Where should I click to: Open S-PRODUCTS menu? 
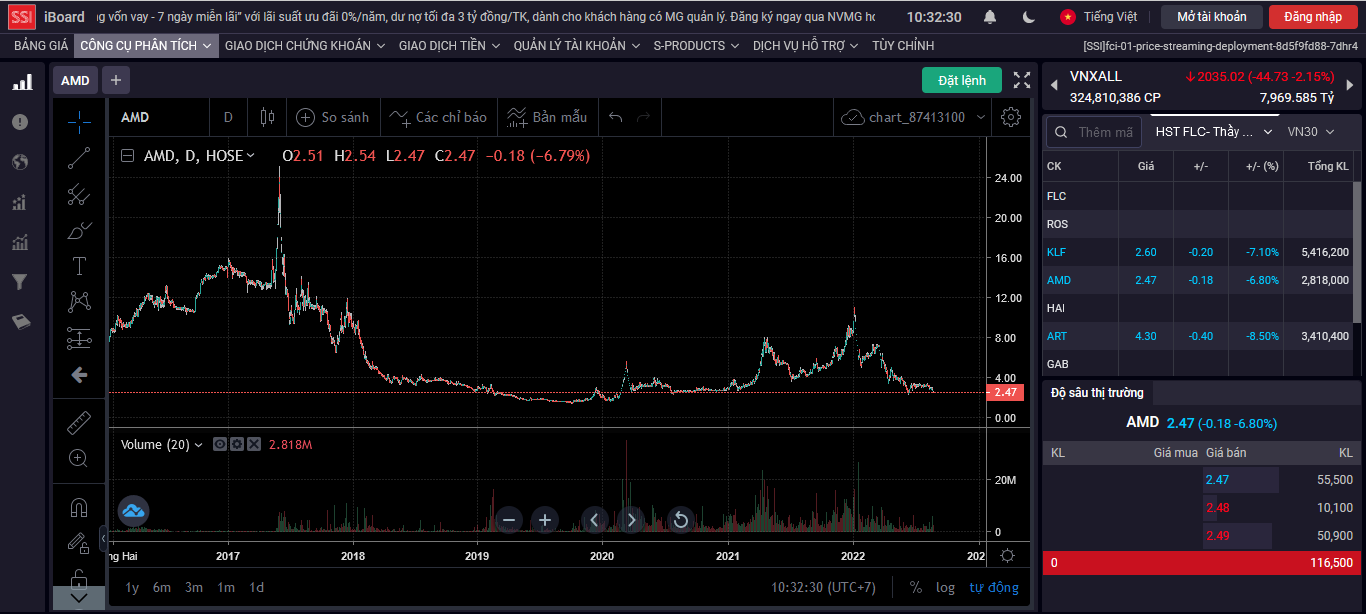pos(696,45)
